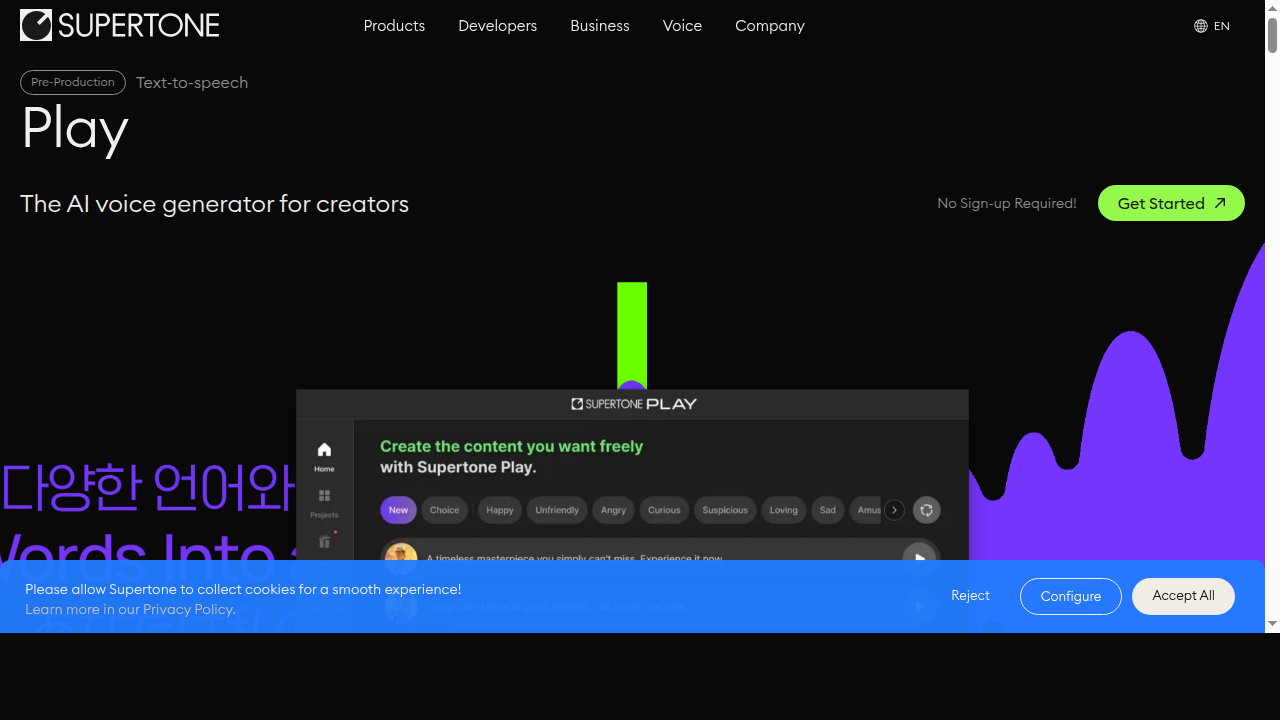Image resolution: width=1280 pixels, height=720 pixels.
Task: Open the Business menu item
Action: pyautogui.click(x=600, y=26)
